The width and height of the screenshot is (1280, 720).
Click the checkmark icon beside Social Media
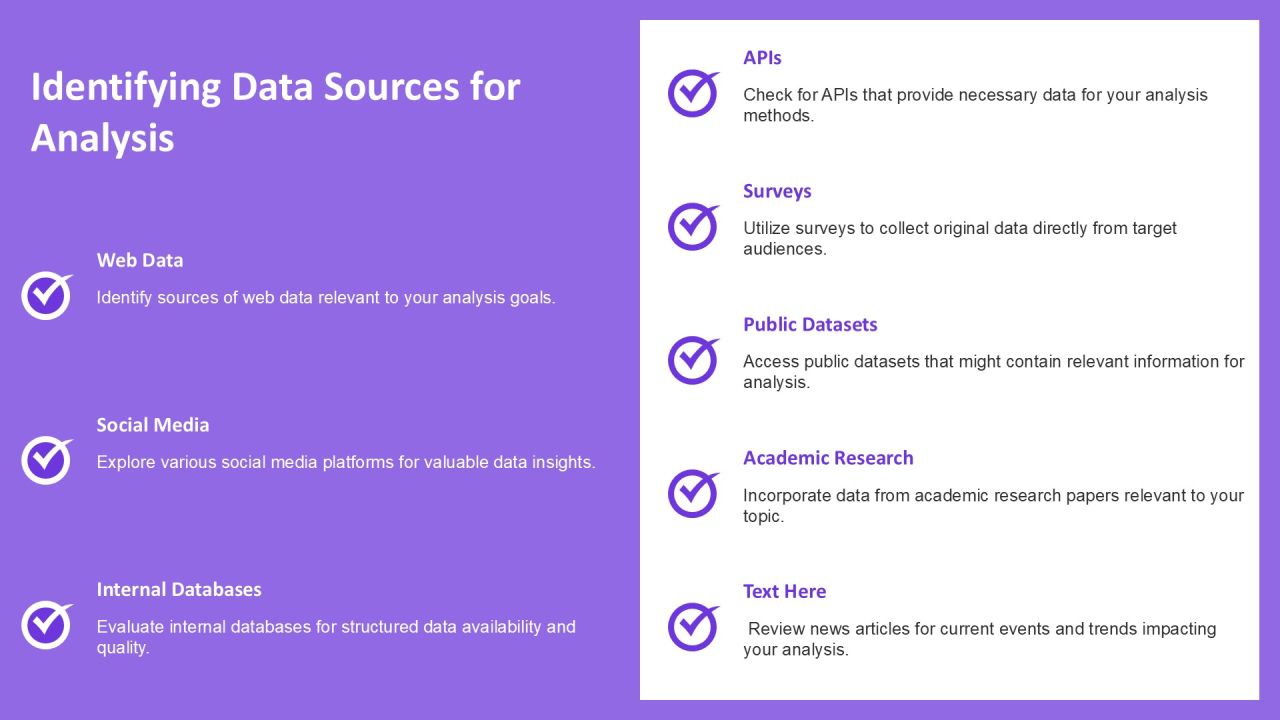point(47,460)
